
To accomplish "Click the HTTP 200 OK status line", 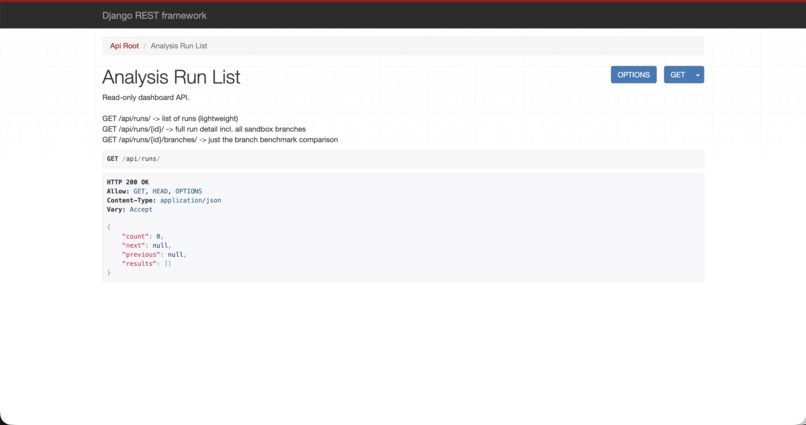I will [128, 182].
